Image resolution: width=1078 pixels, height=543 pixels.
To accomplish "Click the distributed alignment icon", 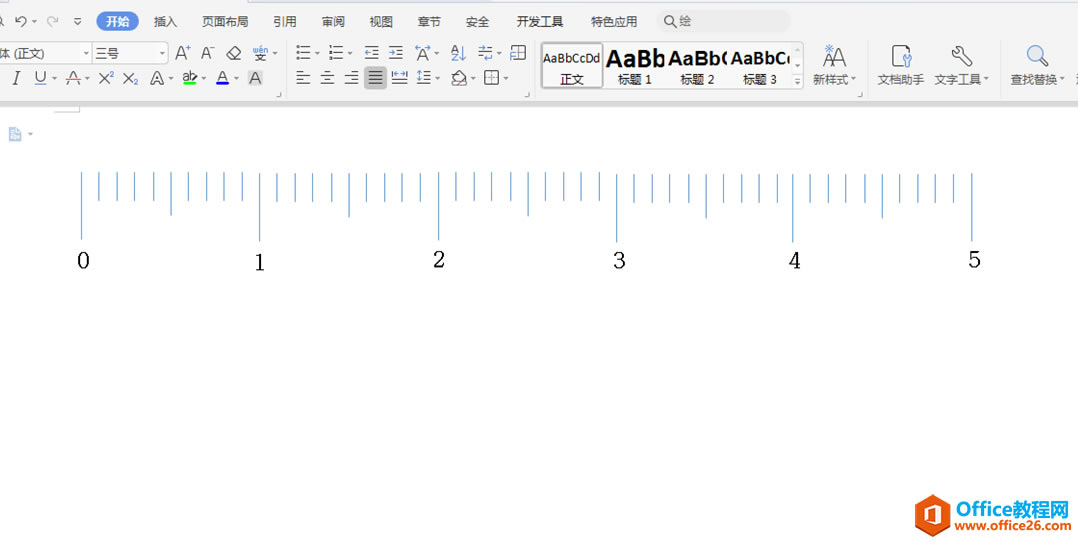I will point(399,78).
